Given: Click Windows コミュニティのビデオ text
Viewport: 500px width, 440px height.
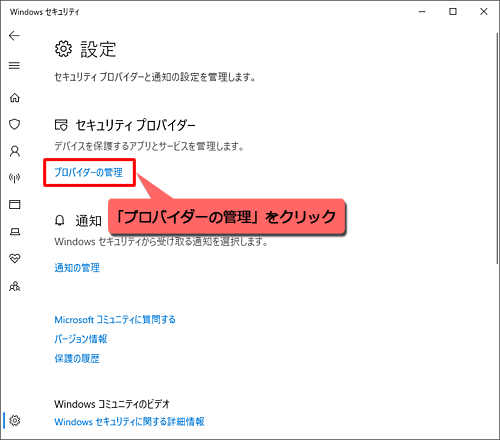Looking at the screenshot, I should tap(112, 404).
